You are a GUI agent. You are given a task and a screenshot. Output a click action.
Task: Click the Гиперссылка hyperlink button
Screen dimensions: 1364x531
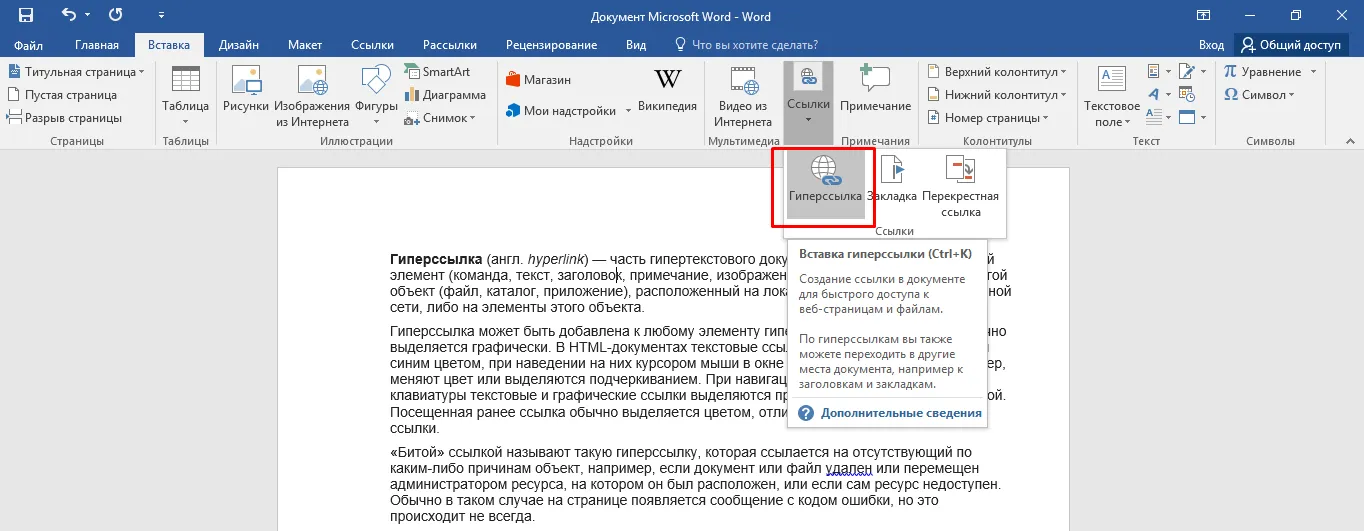point(825,184)
